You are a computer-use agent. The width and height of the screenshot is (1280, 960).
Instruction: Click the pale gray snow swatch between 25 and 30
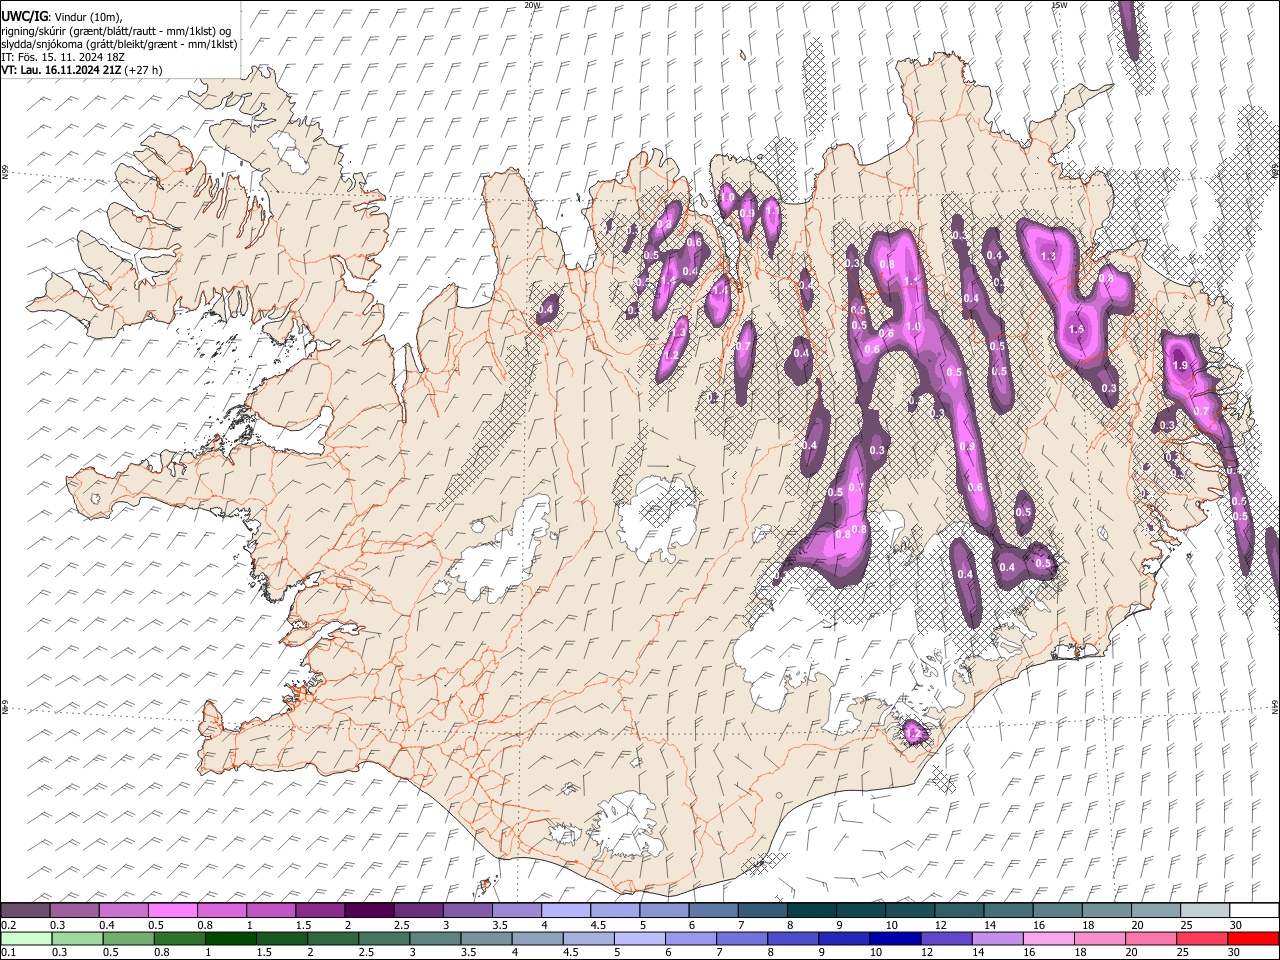[1205, 910]
